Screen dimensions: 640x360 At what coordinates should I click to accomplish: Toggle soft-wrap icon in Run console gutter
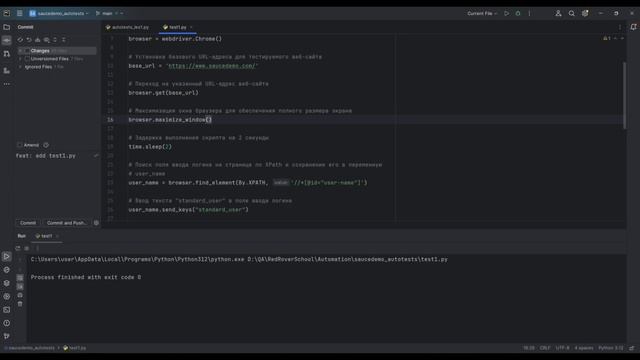pos(20,278)
